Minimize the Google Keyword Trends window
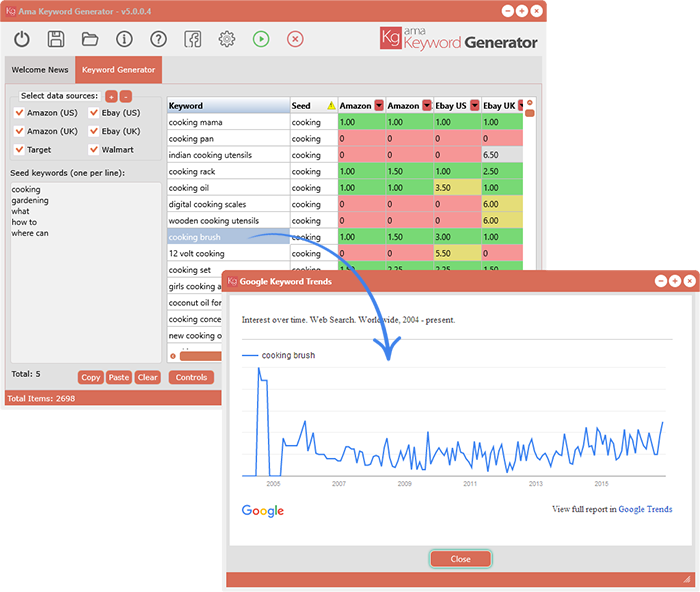 [x=661, y=281]
